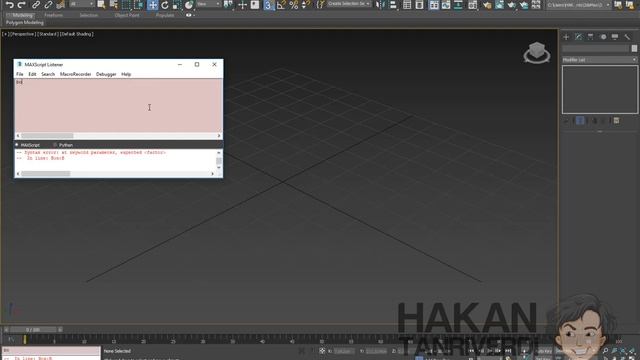Switch to the Freeform ribbon tab
The height and width of the screenshot is (360, 640).
pyautogui.click(x=53, y=15)
